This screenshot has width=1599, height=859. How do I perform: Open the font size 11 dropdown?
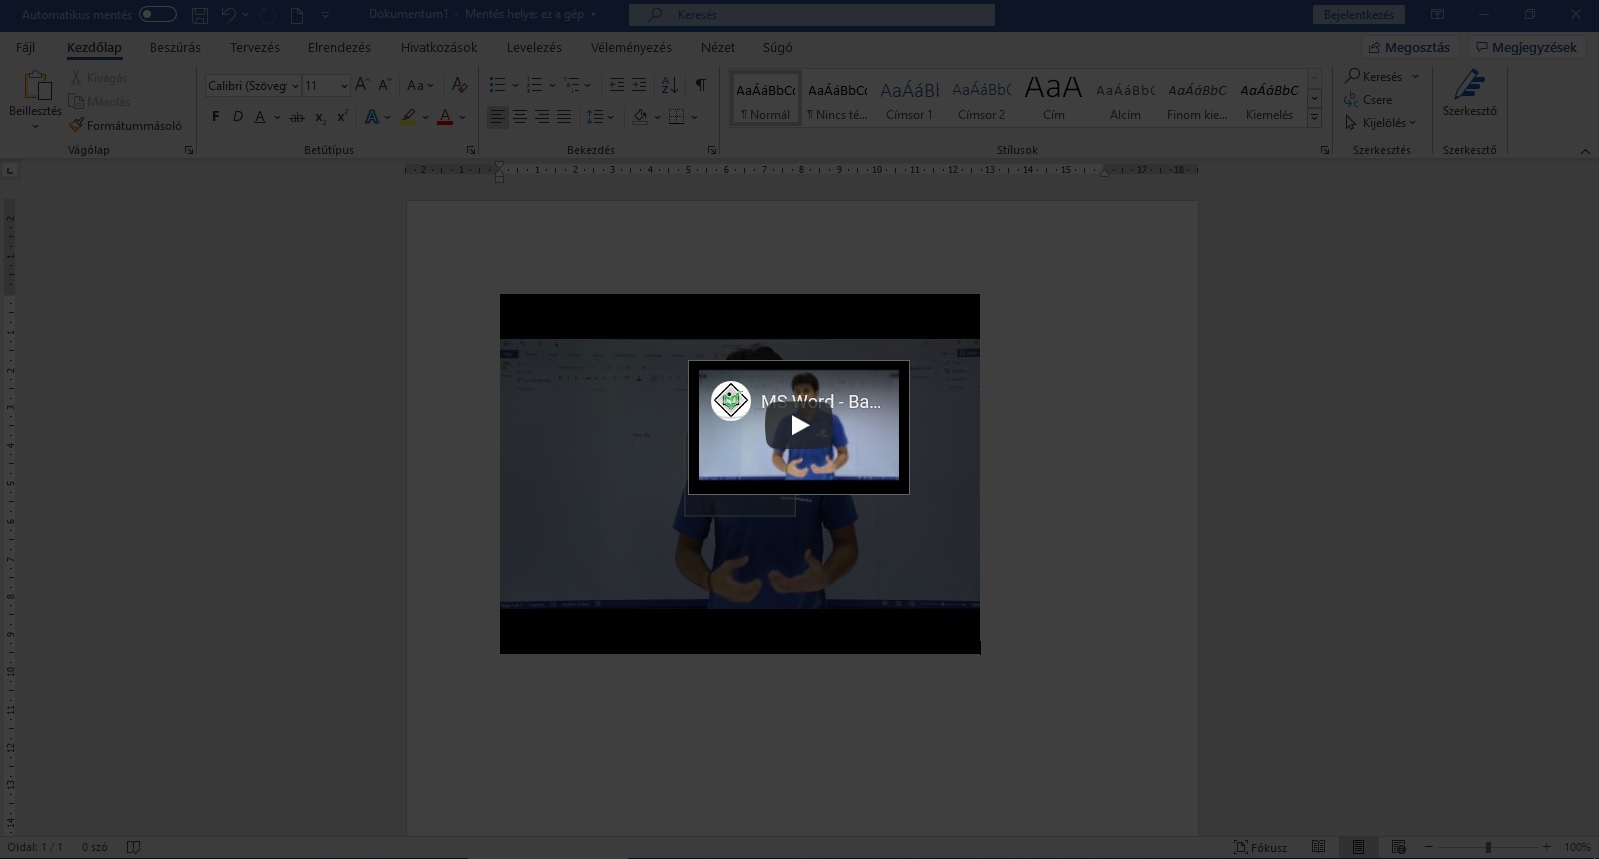click(344, 86)
